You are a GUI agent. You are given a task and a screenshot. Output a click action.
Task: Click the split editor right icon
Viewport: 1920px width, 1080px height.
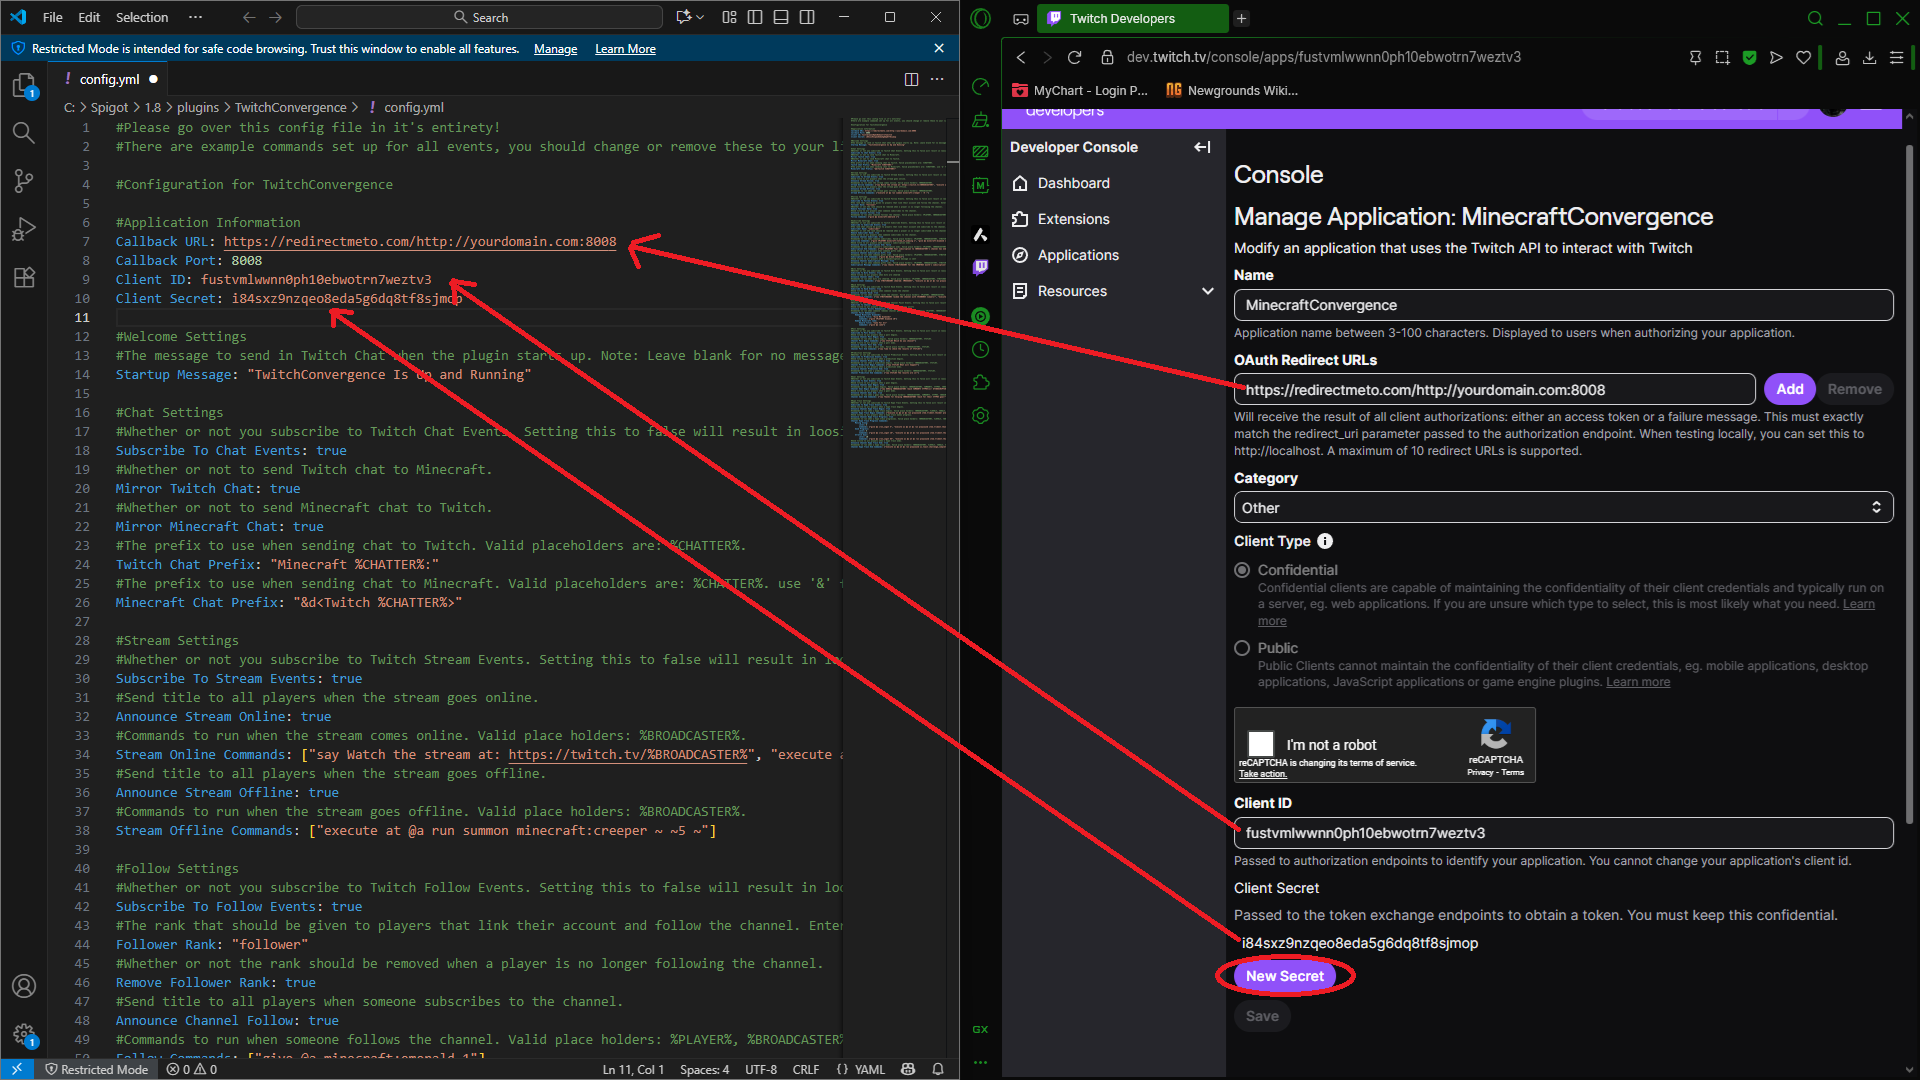[x=911, y=79]
